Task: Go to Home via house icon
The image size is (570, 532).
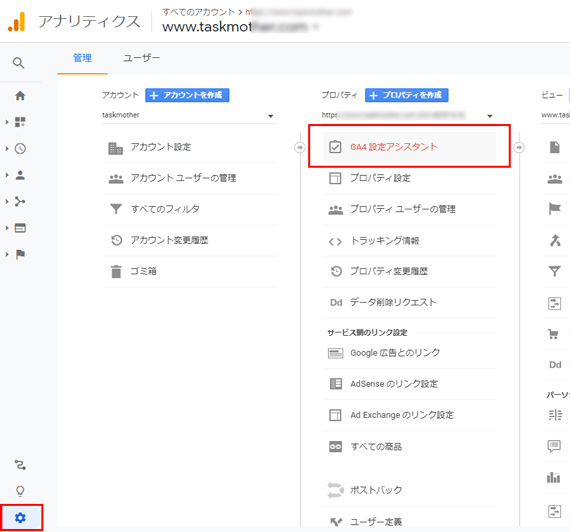Action: (x=20, y=96)
